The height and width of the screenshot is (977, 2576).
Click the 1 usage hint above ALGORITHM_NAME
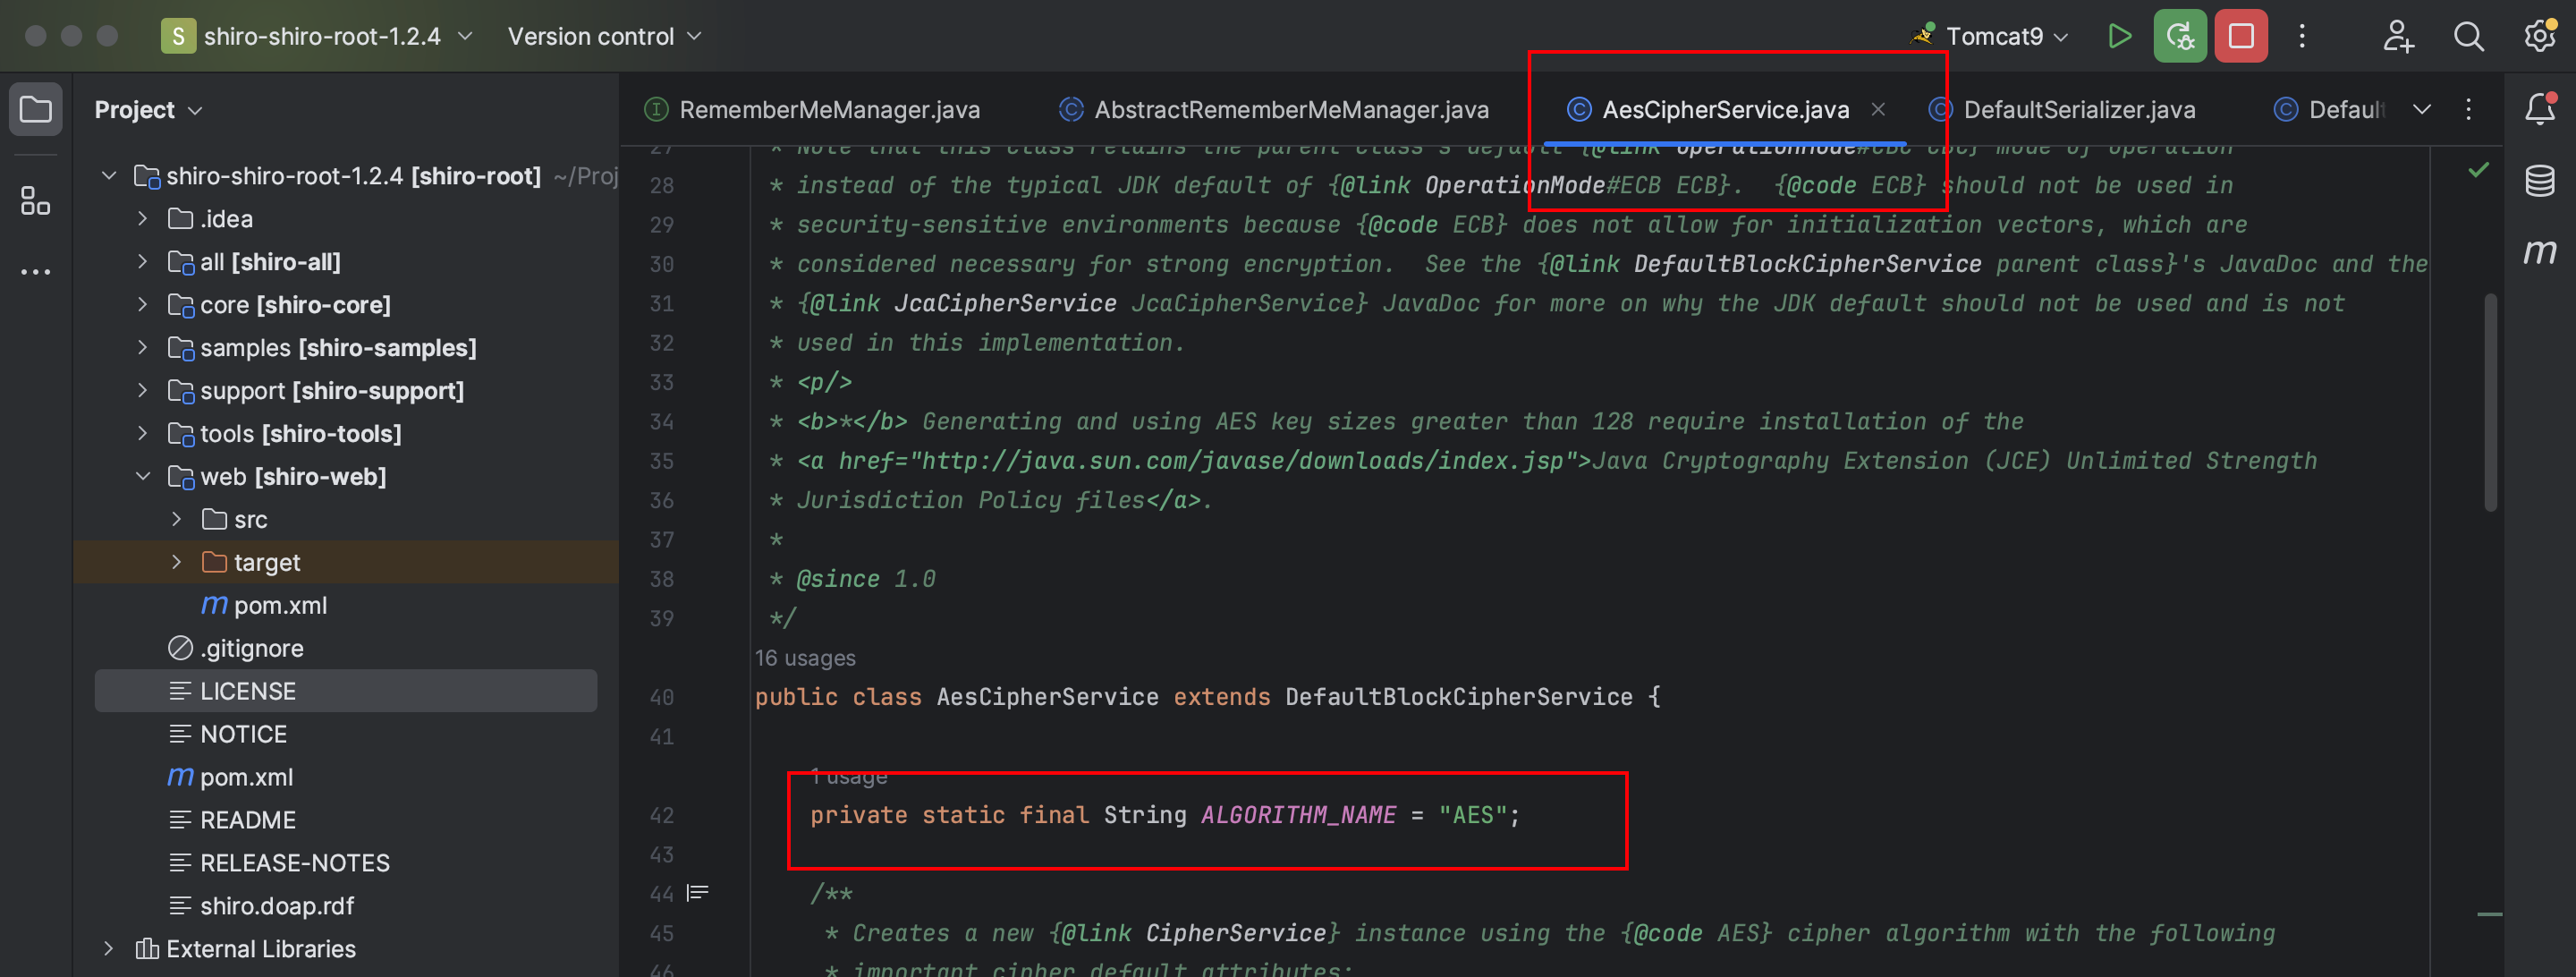point(848,777)
